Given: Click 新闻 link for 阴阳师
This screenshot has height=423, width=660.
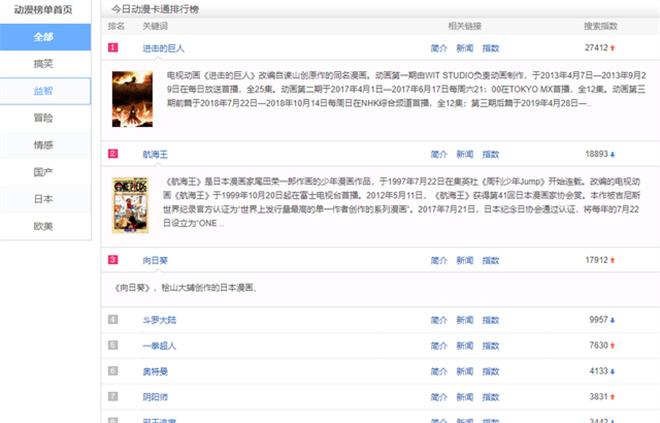Looking at the screenshot, I should coord(465,397).
